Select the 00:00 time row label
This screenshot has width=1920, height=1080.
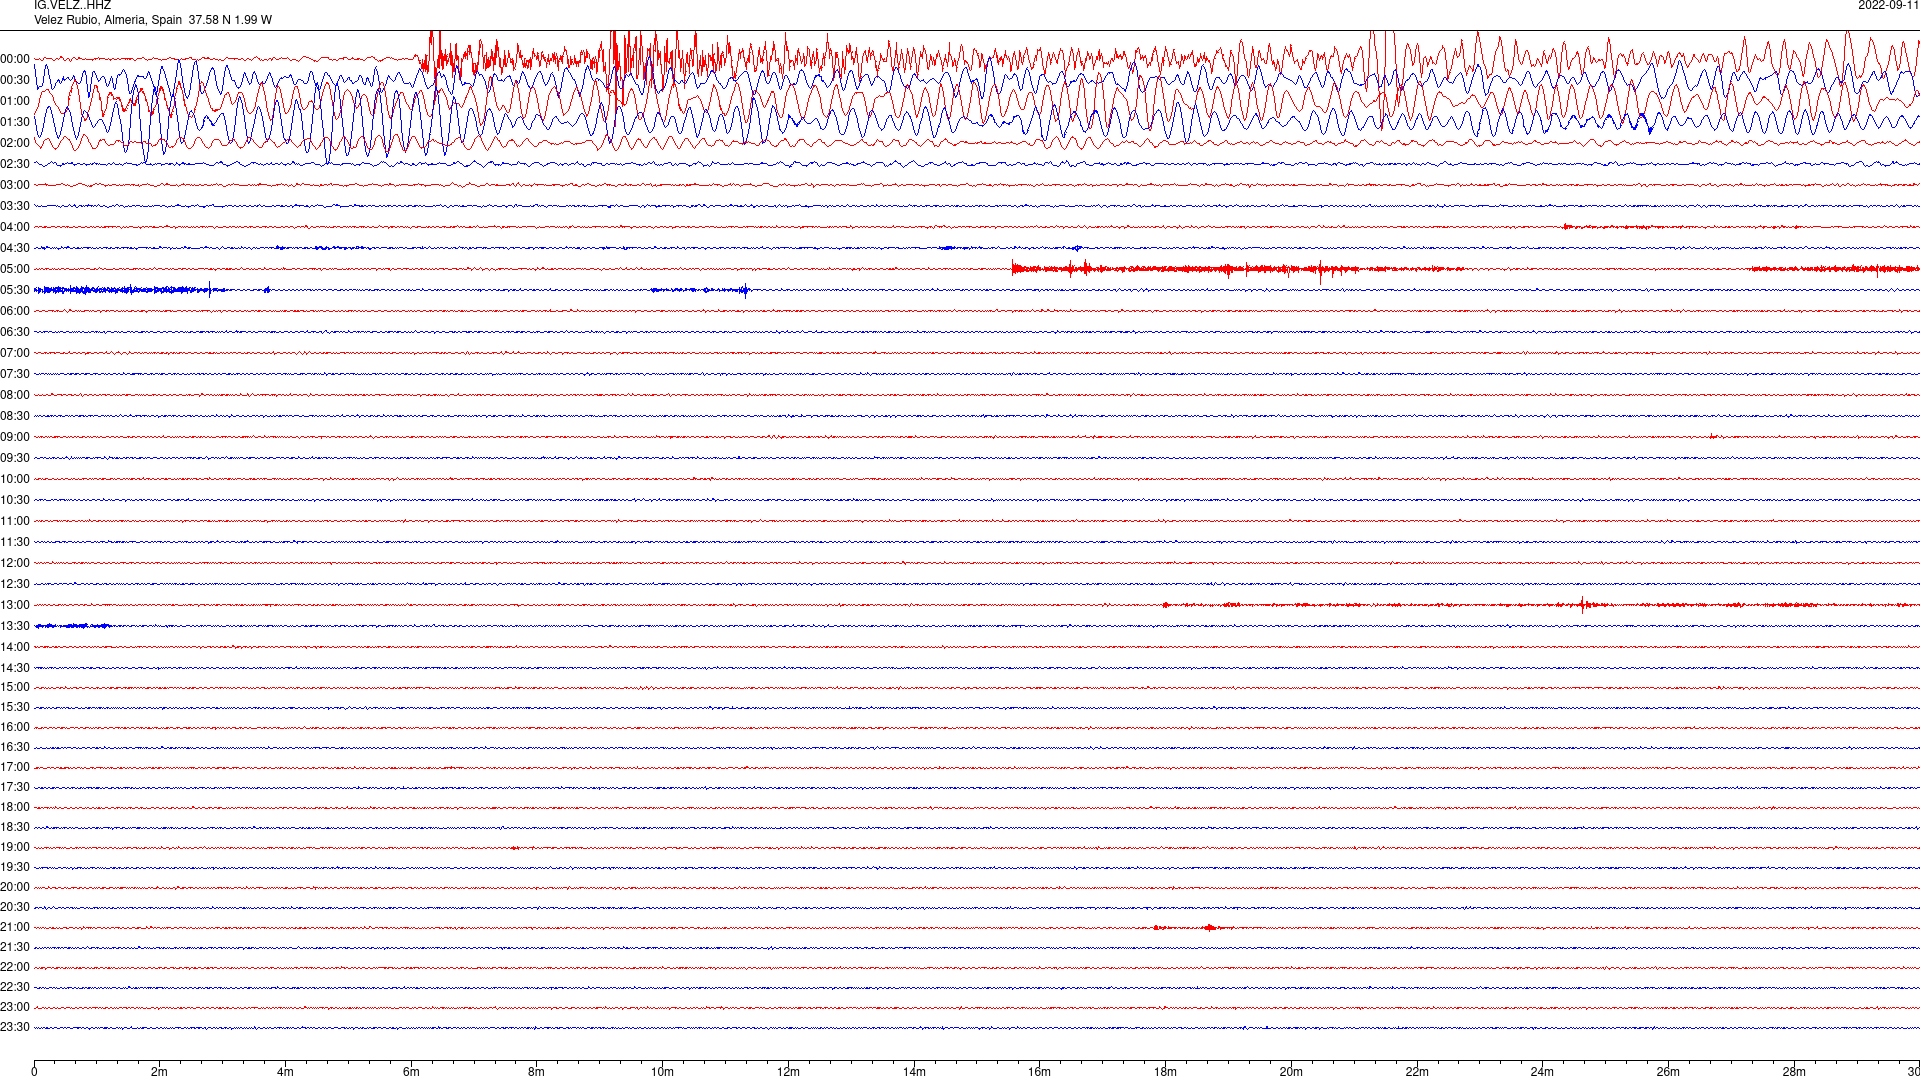tap(15, 59)
